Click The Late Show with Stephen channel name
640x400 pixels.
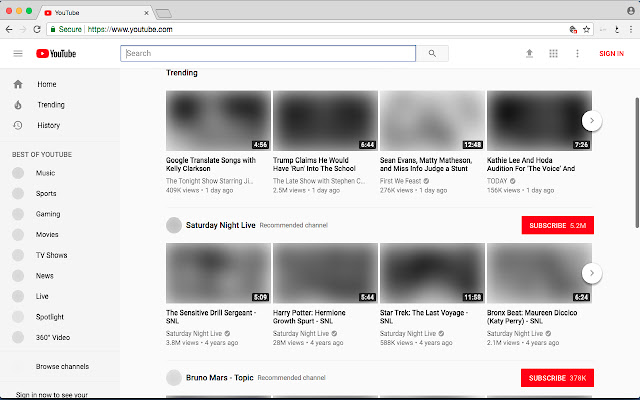(x=319, y=181)
